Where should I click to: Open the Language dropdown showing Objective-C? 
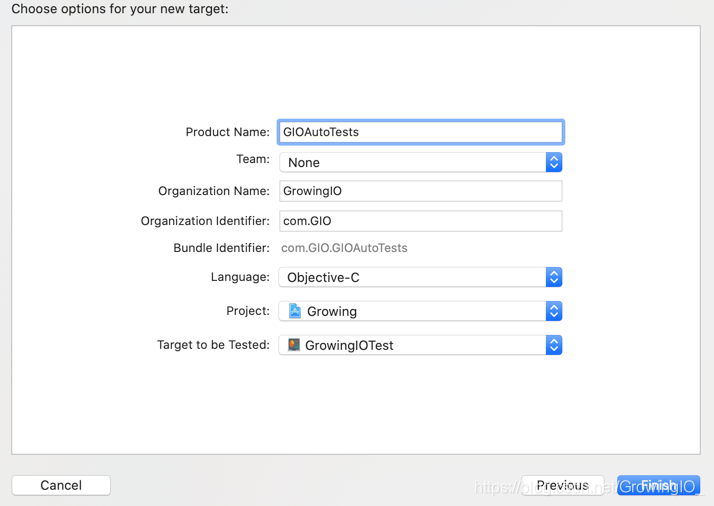420,277
